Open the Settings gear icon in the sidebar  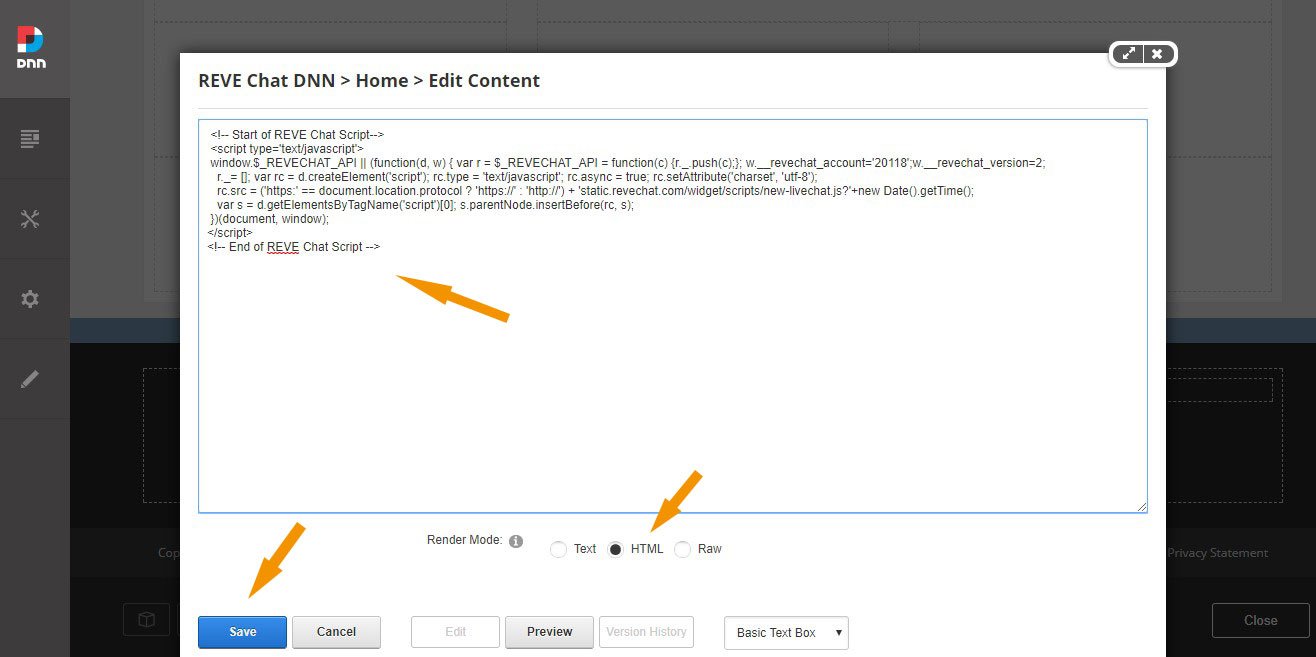click(x=30, y=299)
